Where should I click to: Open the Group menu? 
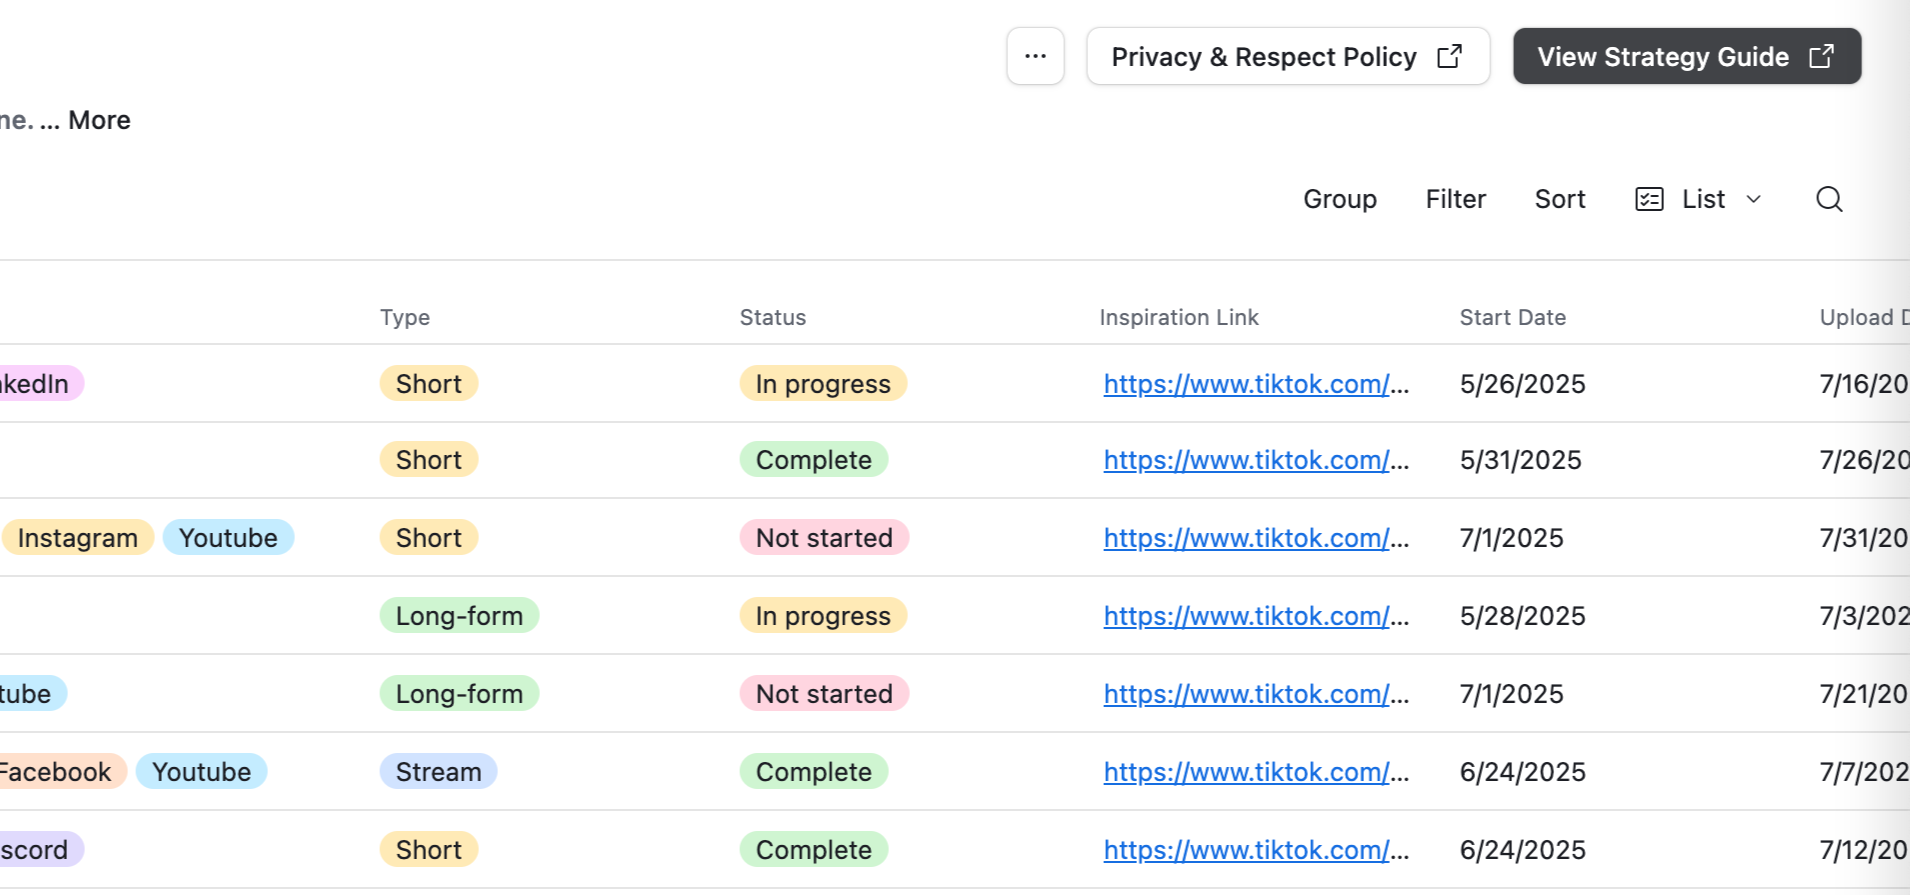tap(1339, 199)
